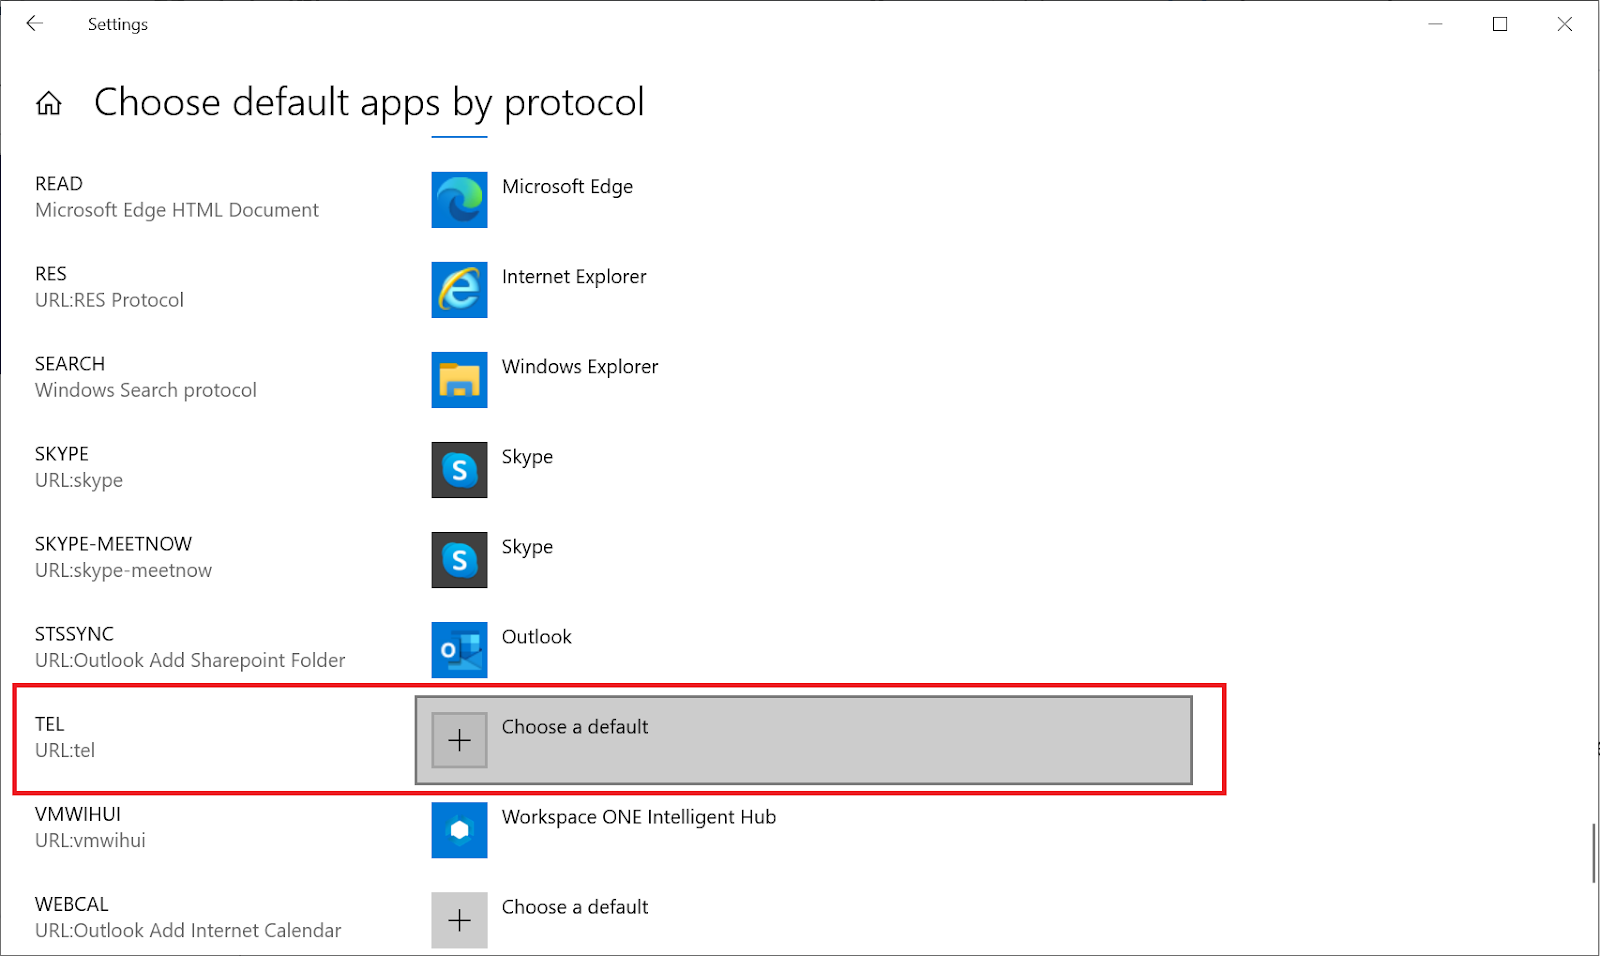The width and height of the screenshot is (1600, 956).
Task: Change the Skype default for SKYPE protocol
Action: (527, 457)
